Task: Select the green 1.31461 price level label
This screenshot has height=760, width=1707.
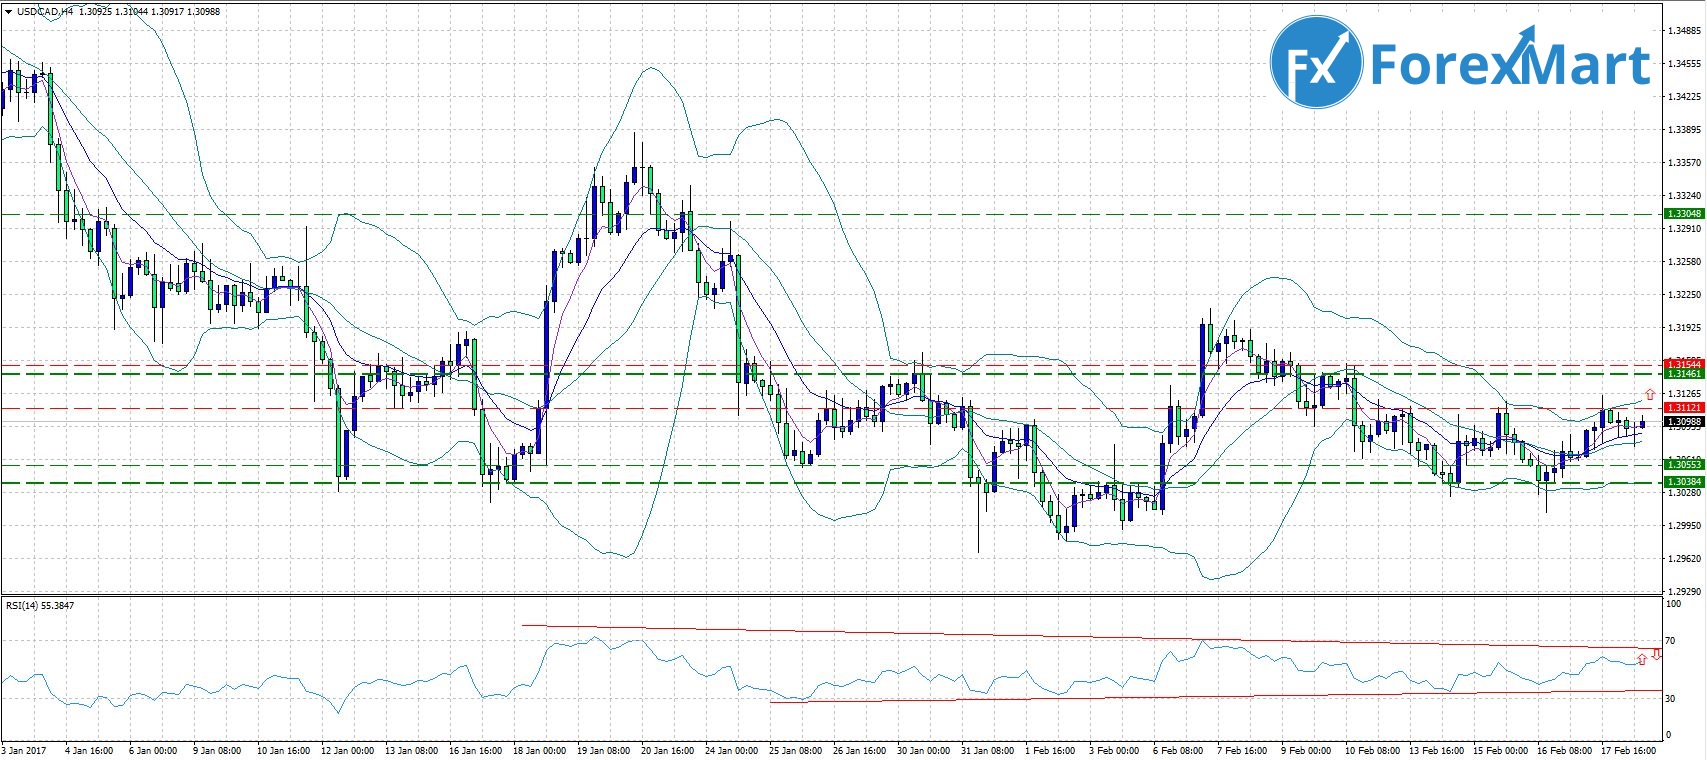Action: 1683,373
